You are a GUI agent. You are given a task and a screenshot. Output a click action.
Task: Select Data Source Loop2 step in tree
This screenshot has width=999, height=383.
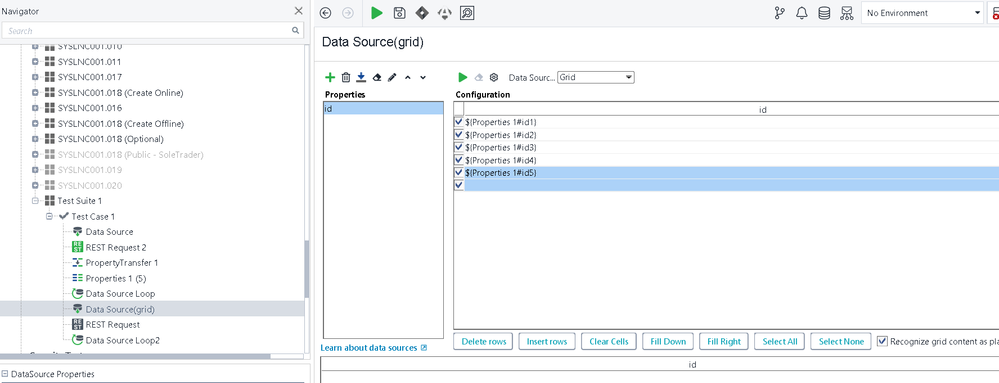122,340
